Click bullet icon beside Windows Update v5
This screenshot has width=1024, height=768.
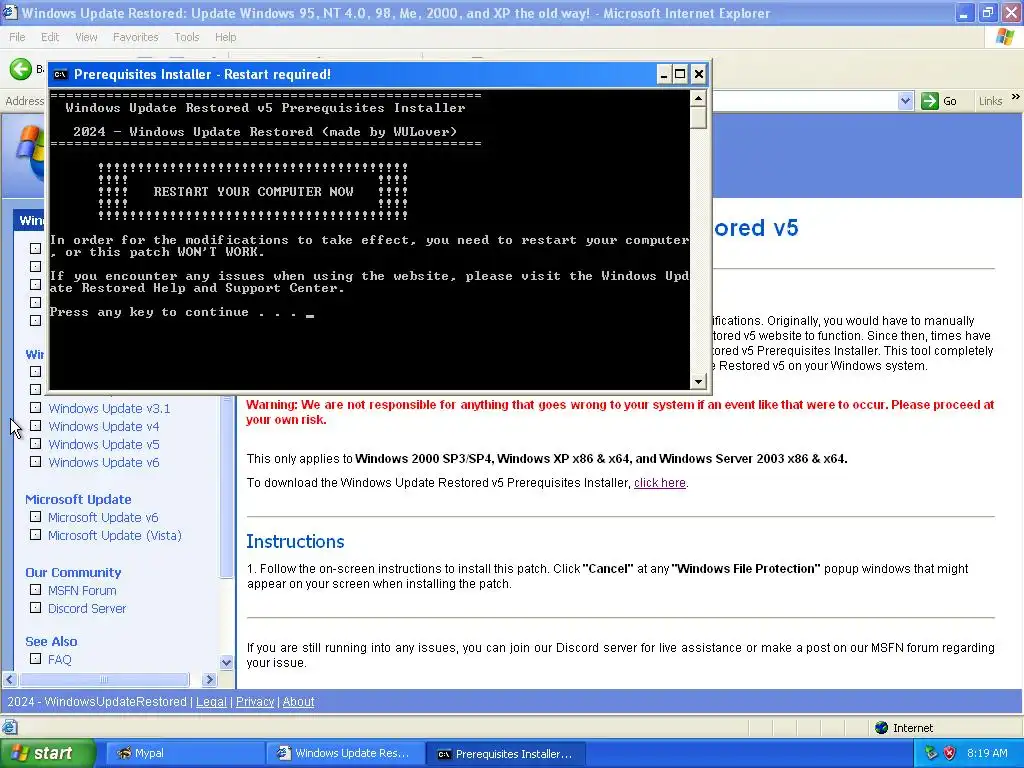point(35,443)
